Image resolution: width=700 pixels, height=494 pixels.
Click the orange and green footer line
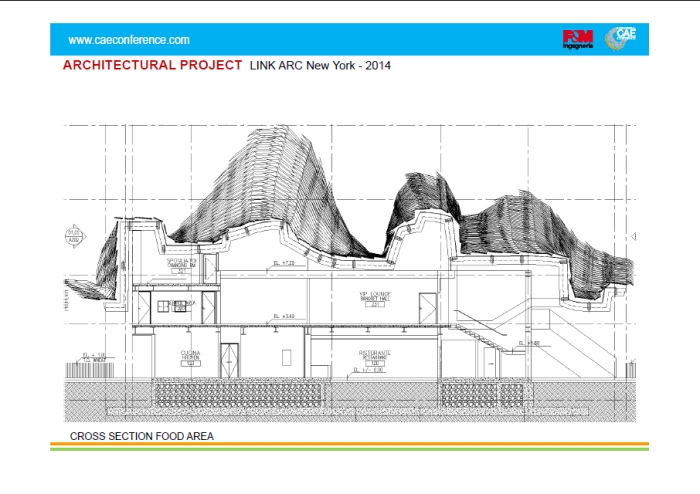tap(350, 446)
